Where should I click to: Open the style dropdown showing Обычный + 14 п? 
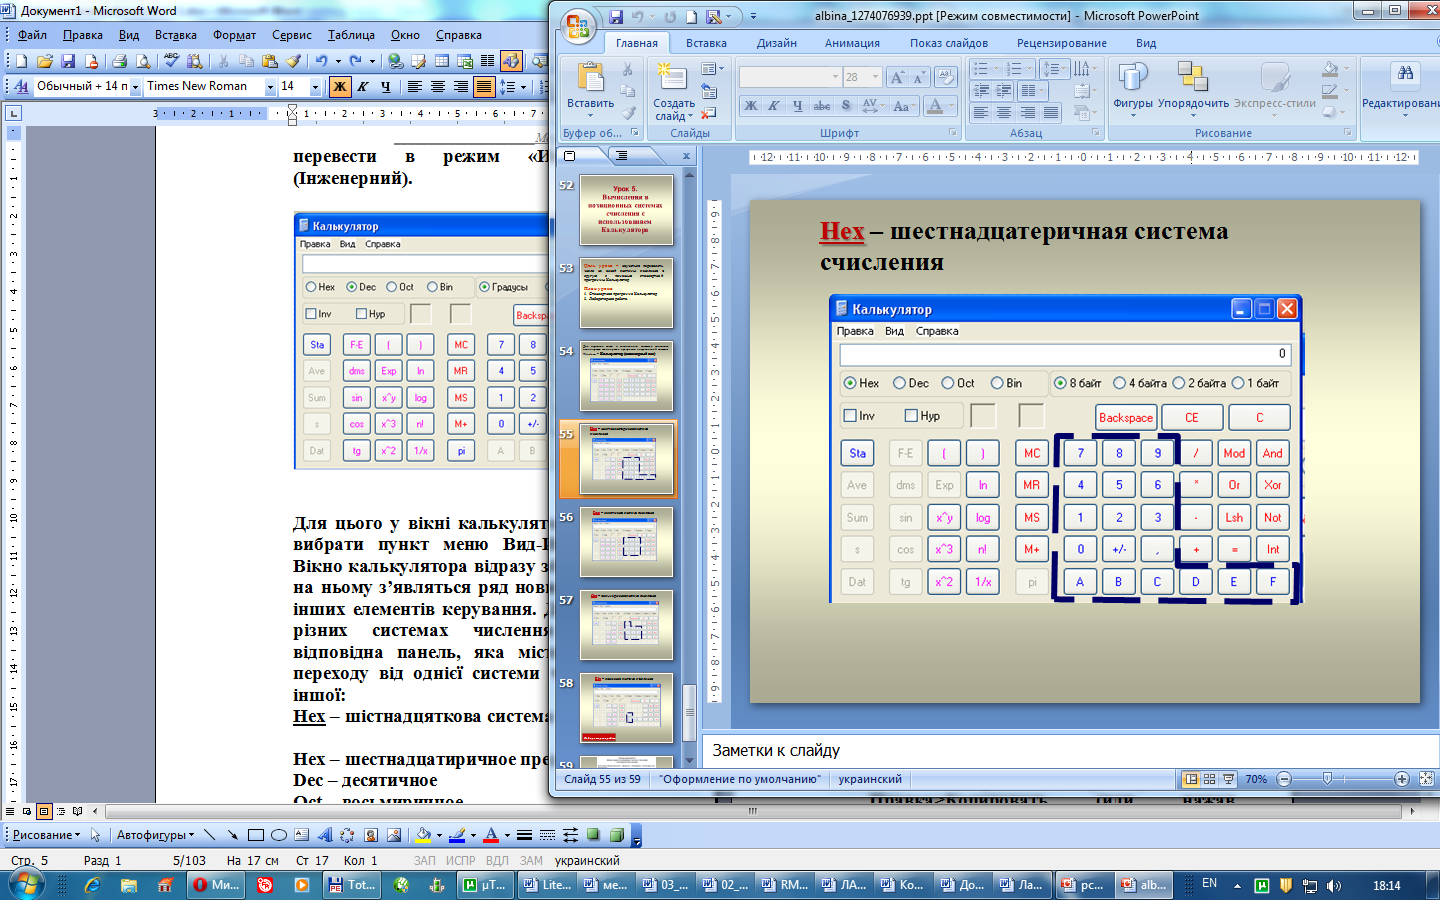point(135,87)
